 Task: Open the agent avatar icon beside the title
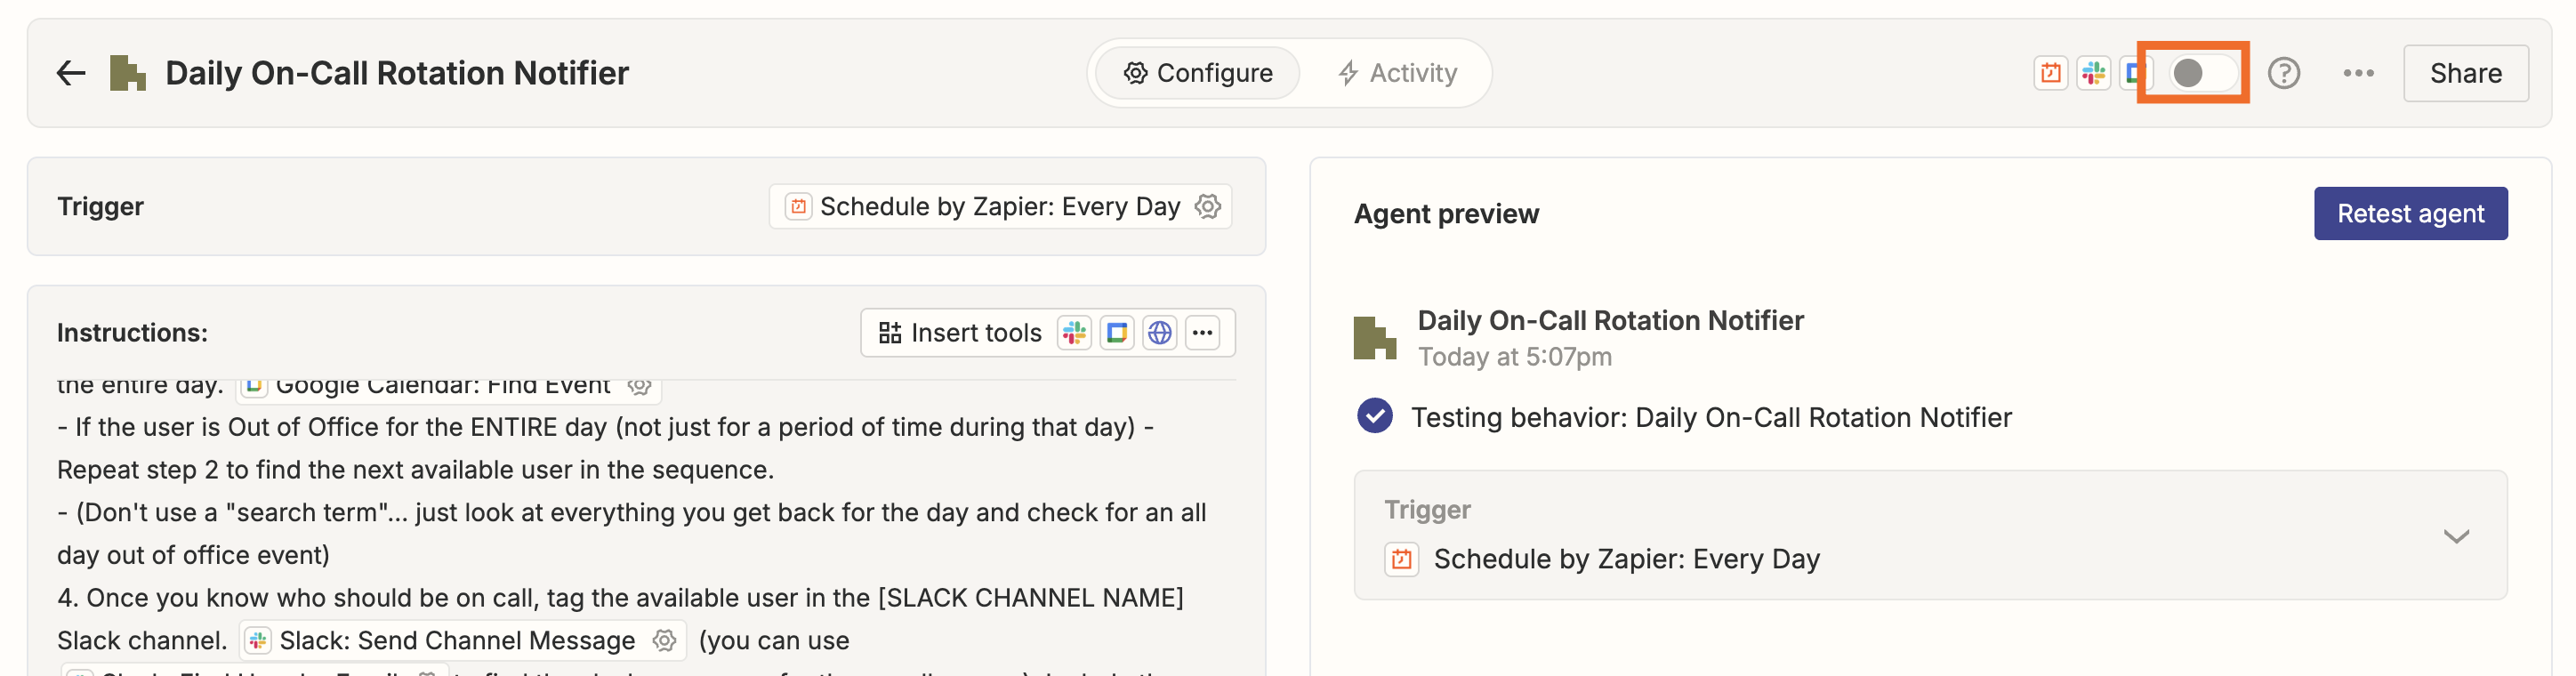(x=127, y=73)
